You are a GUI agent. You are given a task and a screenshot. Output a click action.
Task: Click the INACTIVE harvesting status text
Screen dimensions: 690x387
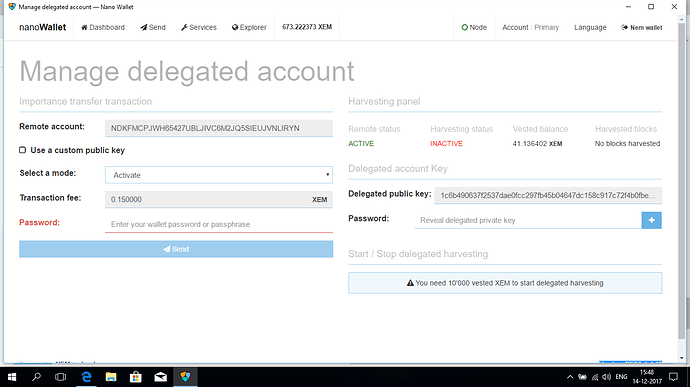pos(446,144)
